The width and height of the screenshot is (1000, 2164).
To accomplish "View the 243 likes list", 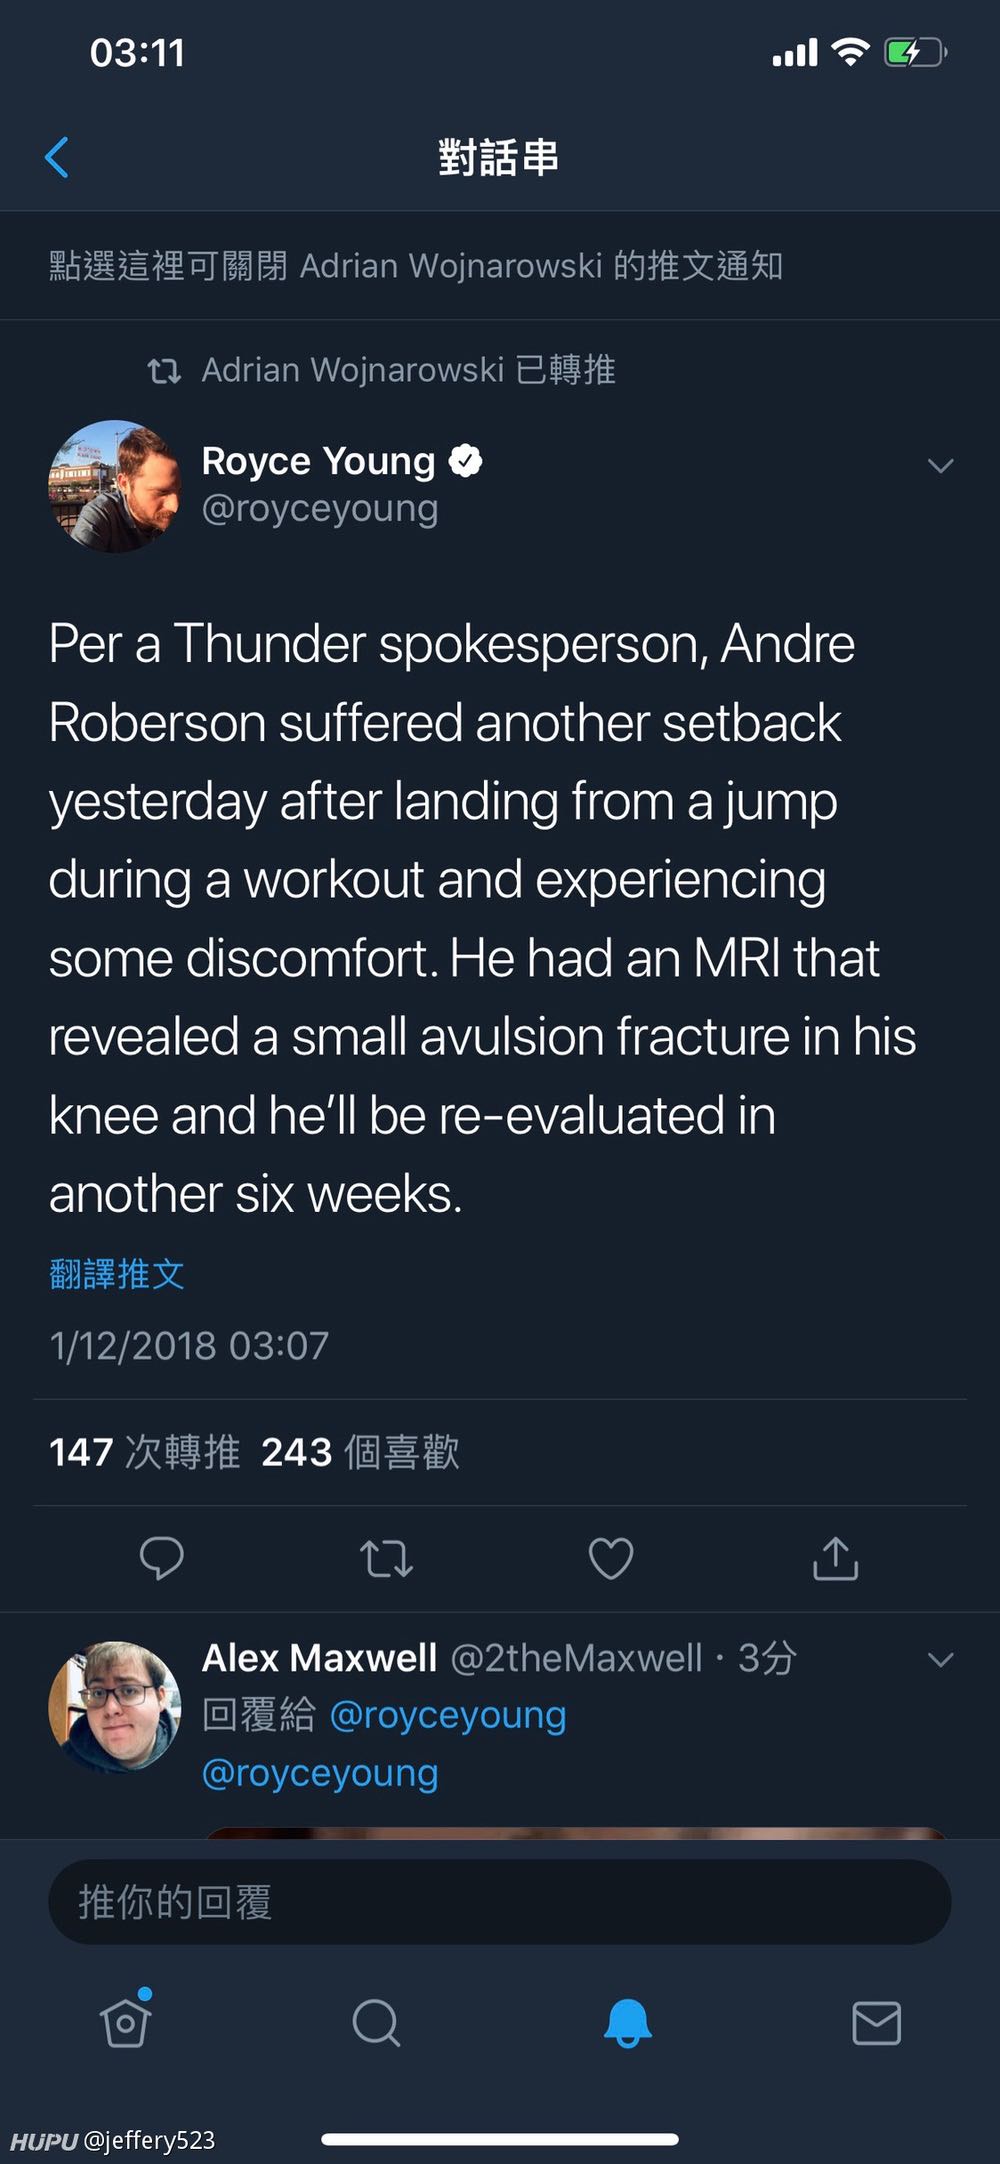I will [360, 1452].
